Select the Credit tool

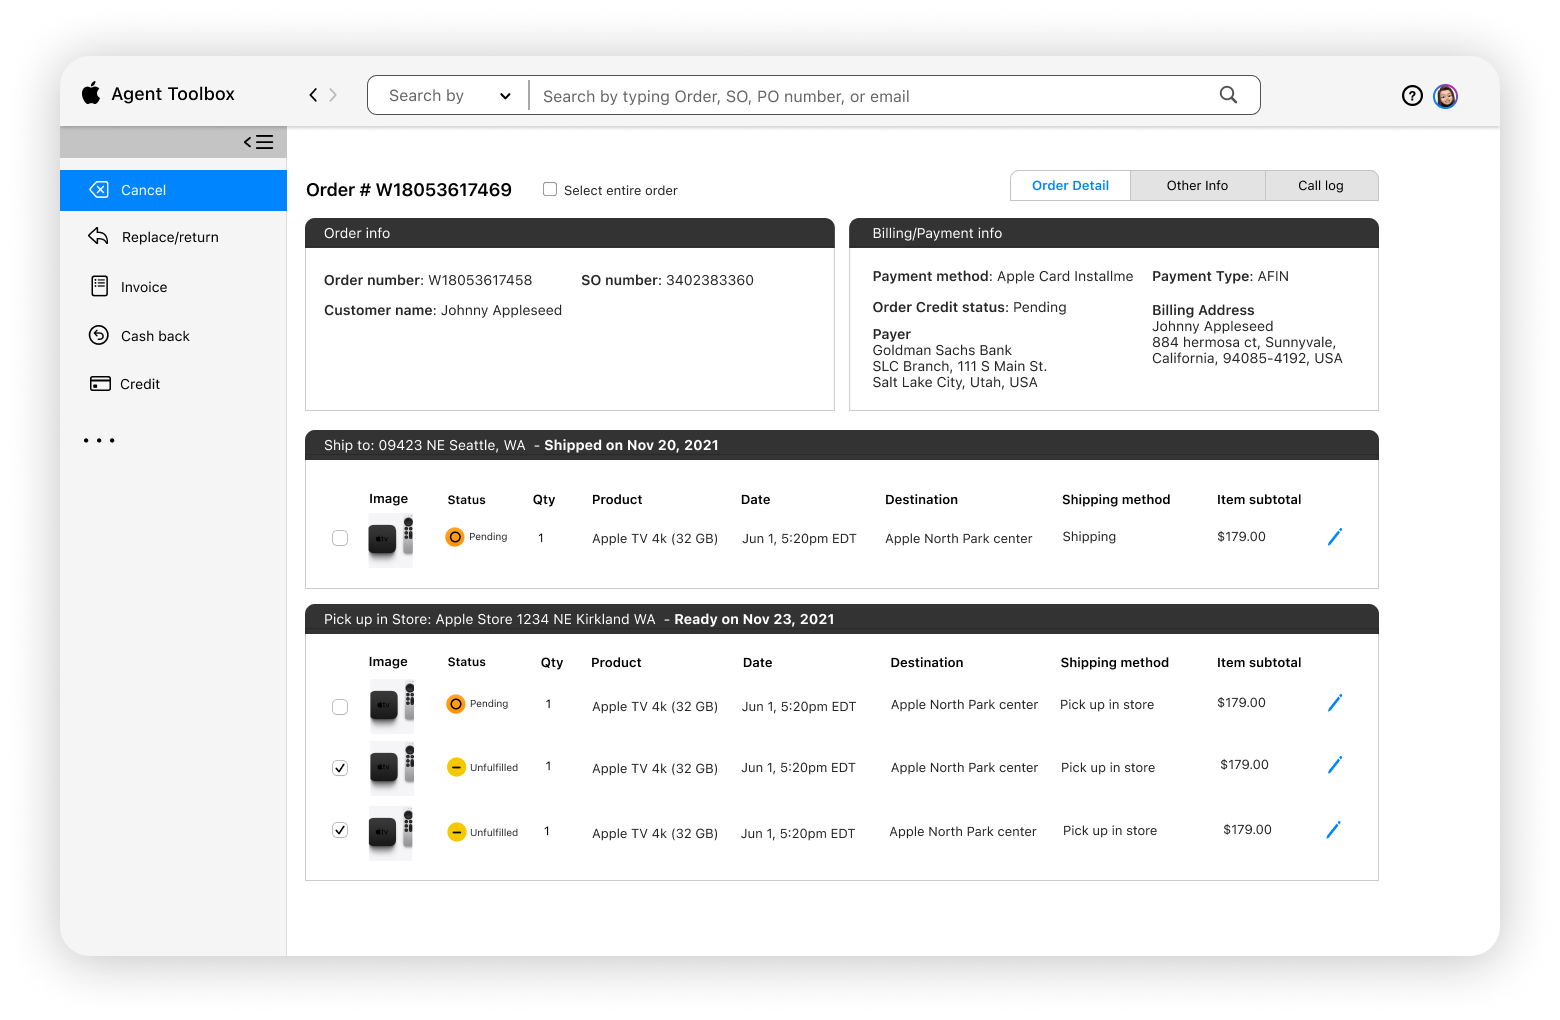[x=140, y=383]
